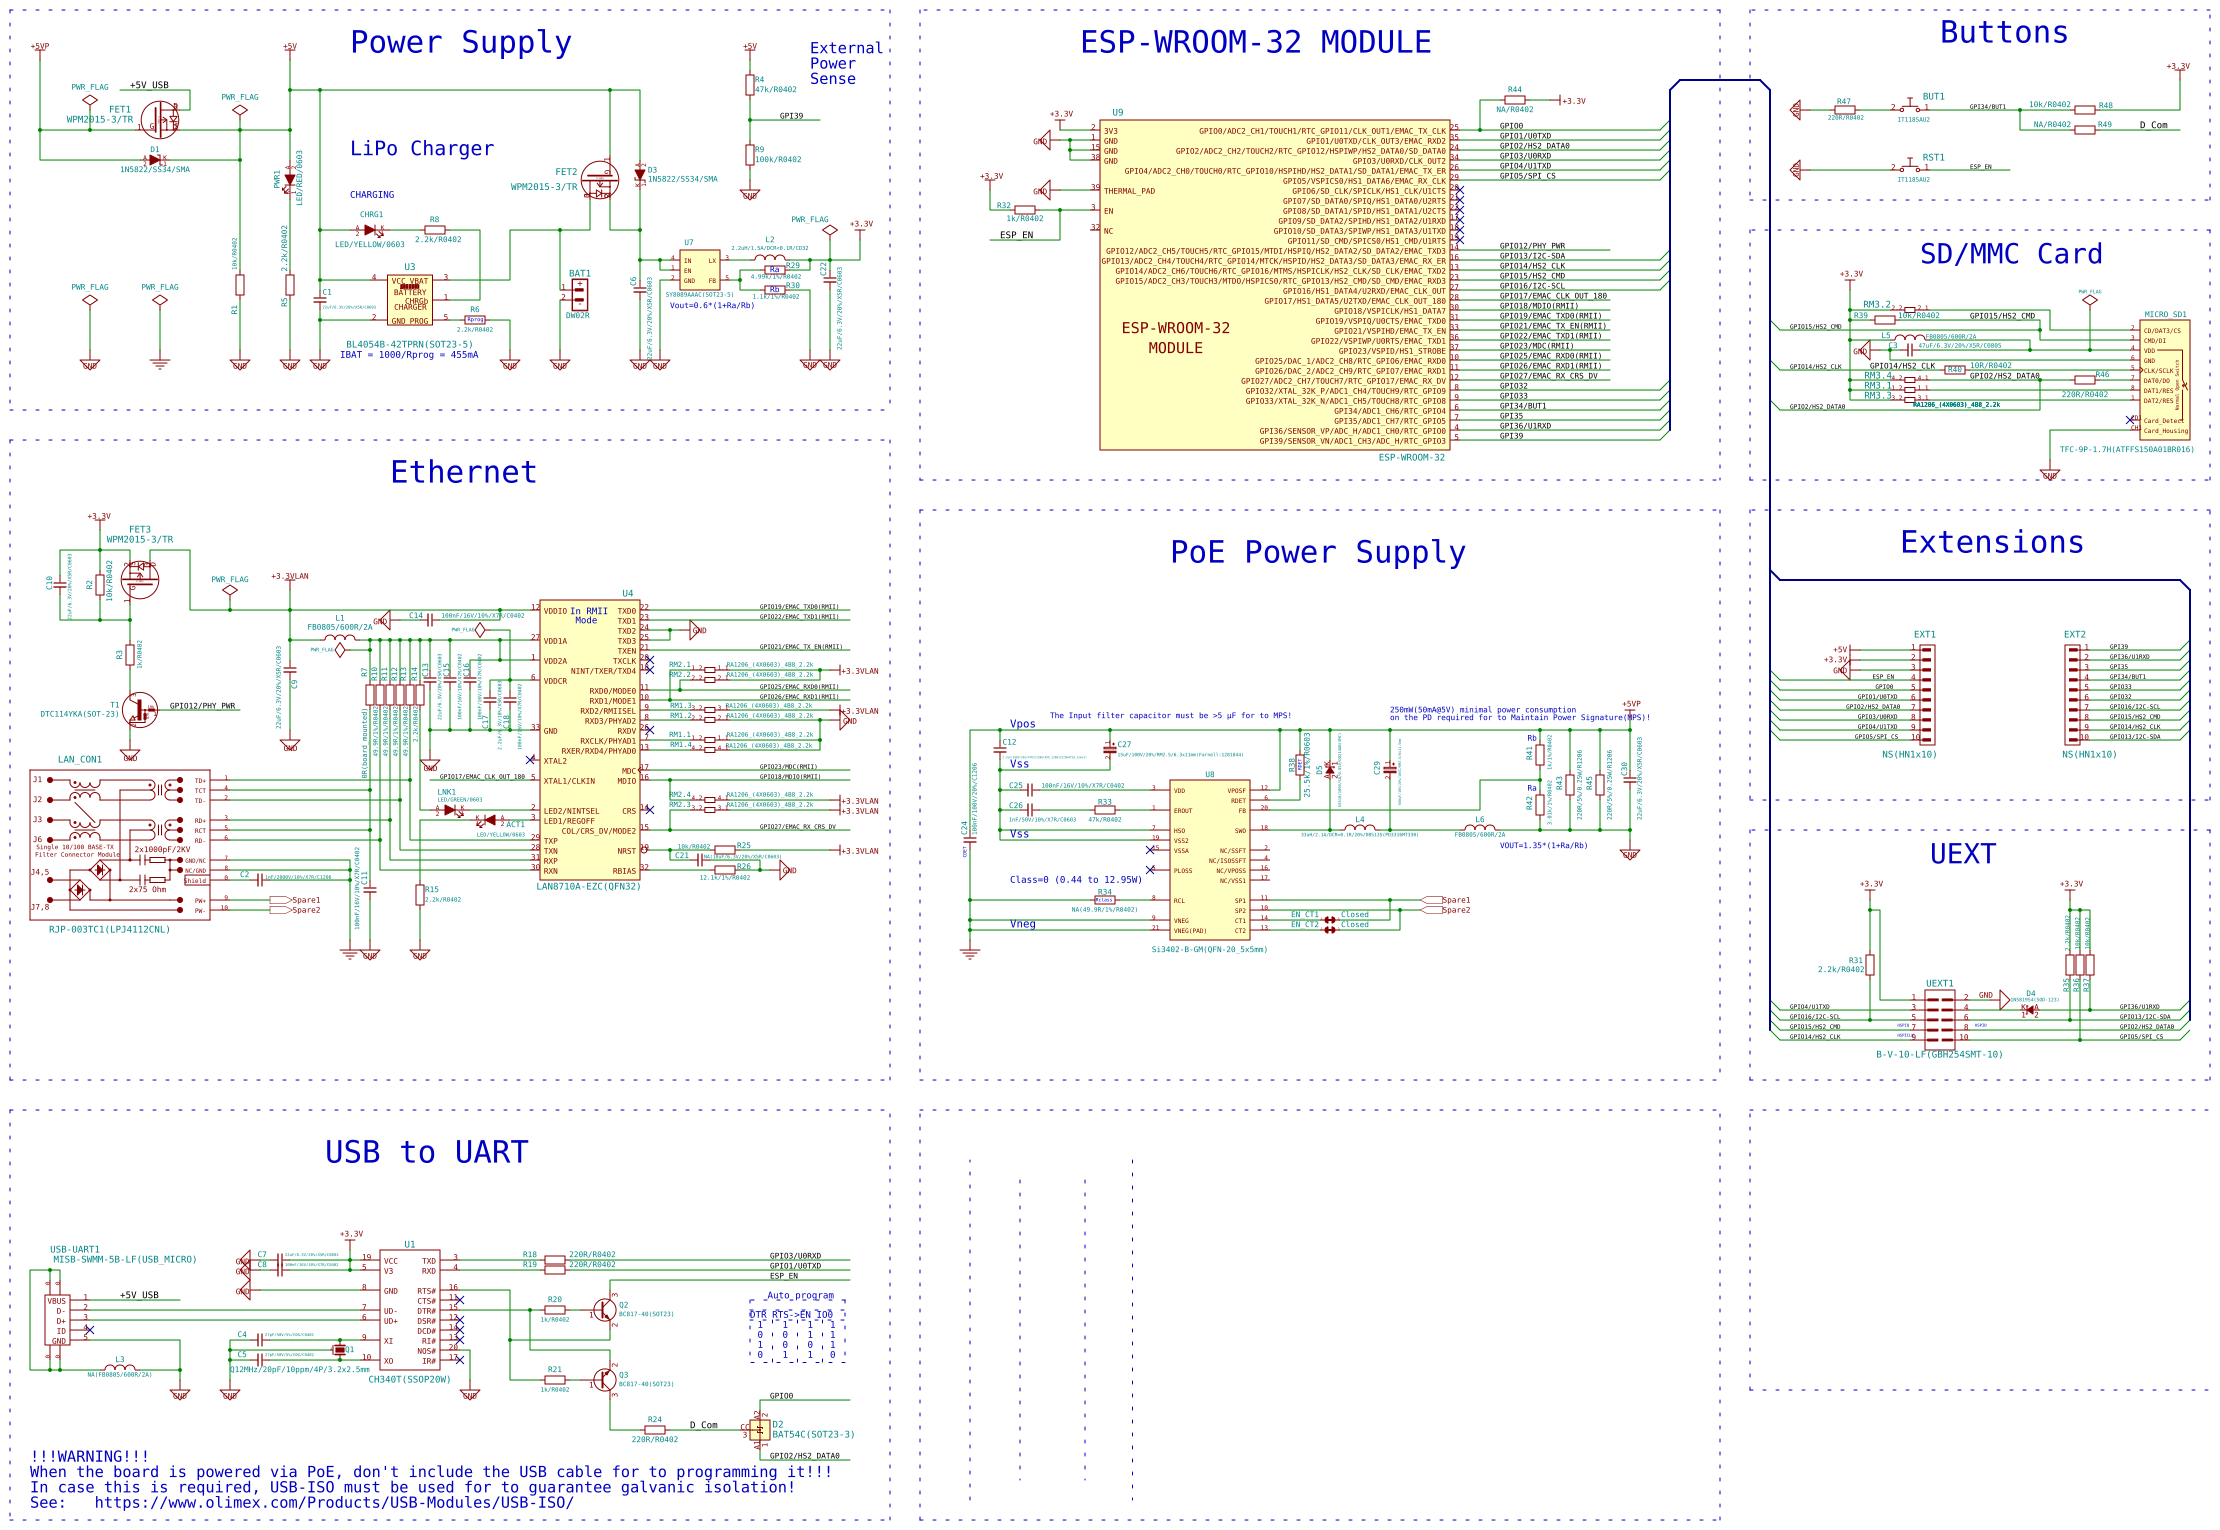Select the "Ethernet" section title text
This screenshot has height=1530, width=2220.
(x=463, y=472)
